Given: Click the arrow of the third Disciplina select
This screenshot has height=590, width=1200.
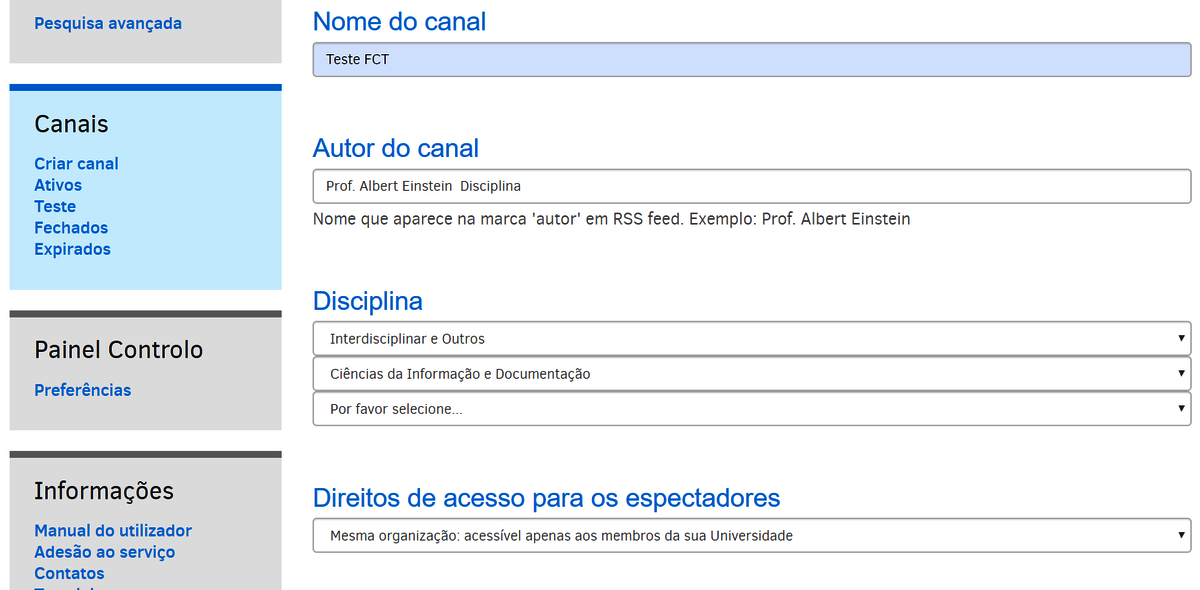Looking at the screenshot, I should pyautogui.click(x=1181, y=409).
